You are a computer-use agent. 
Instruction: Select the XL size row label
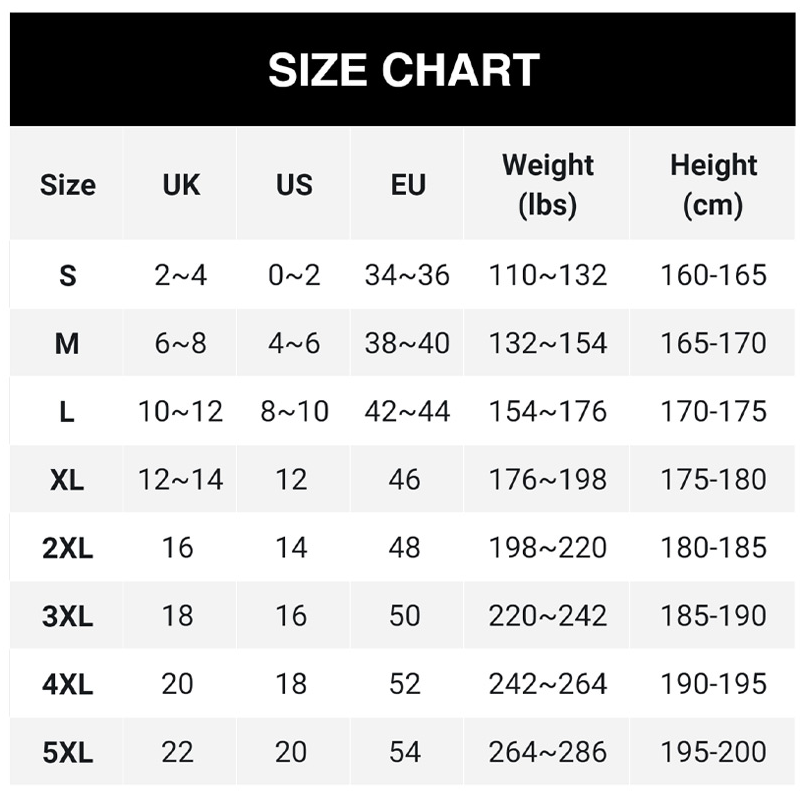click(x=67, y=480)
